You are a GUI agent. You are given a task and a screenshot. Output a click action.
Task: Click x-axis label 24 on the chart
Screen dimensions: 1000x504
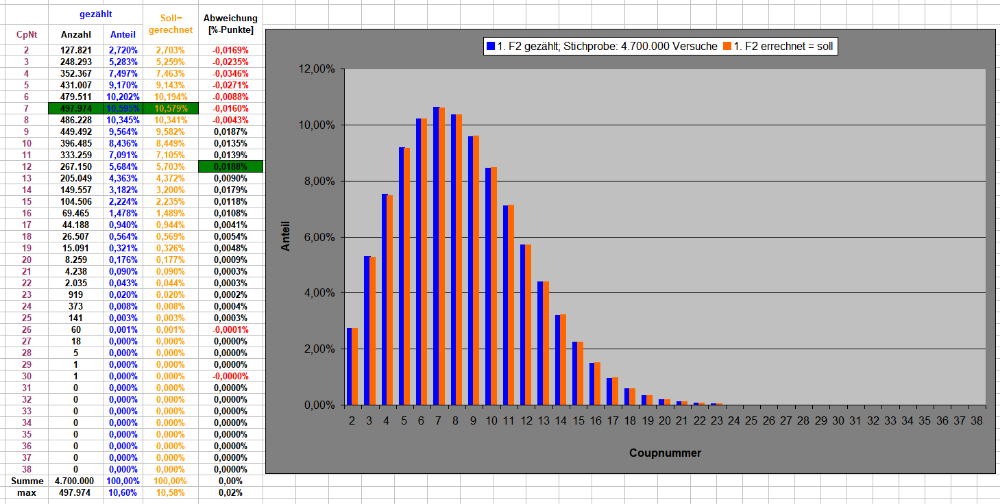tap(733, 422)
